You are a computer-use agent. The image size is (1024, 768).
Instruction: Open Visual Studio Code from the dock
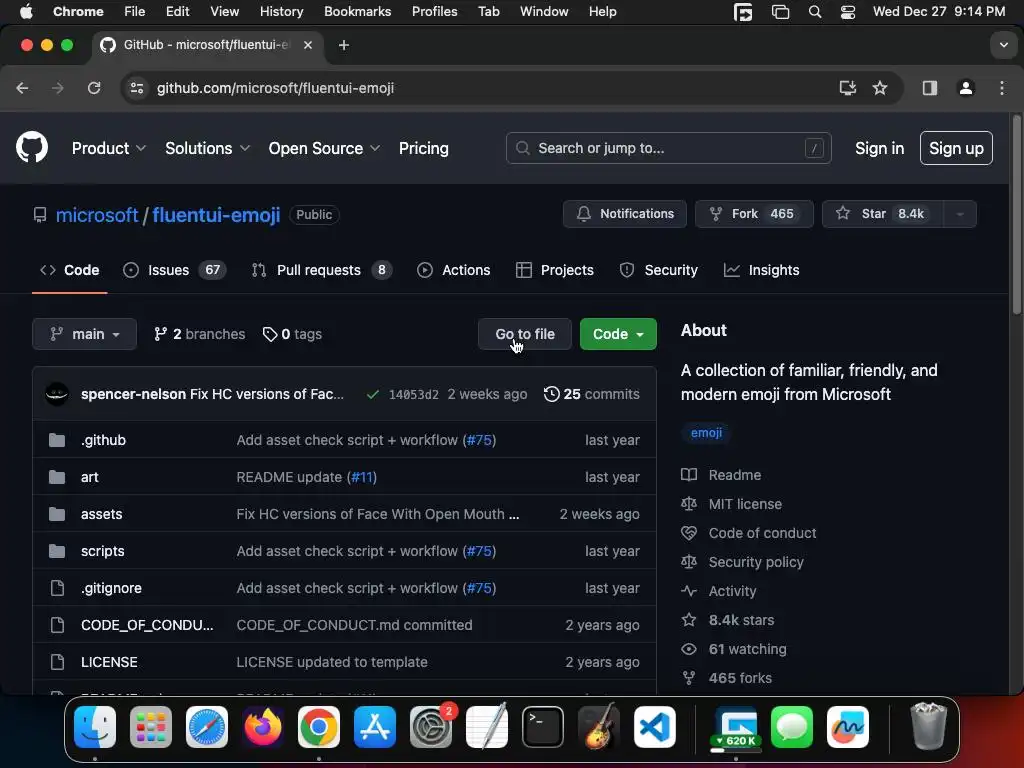coord(655,726)
